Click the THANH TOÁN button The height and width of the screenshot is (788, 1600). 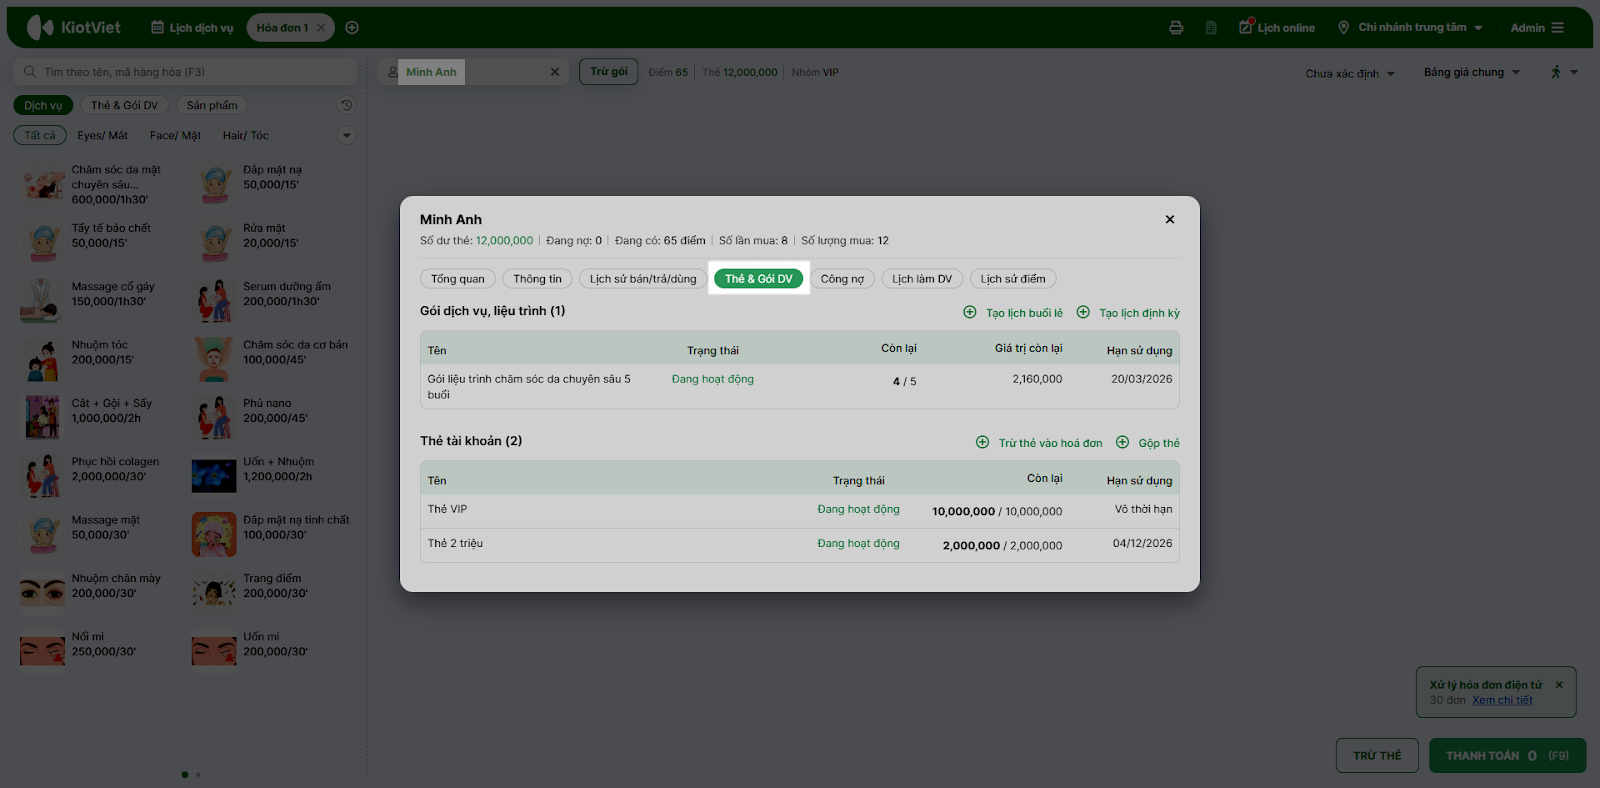click(1507, 756)
